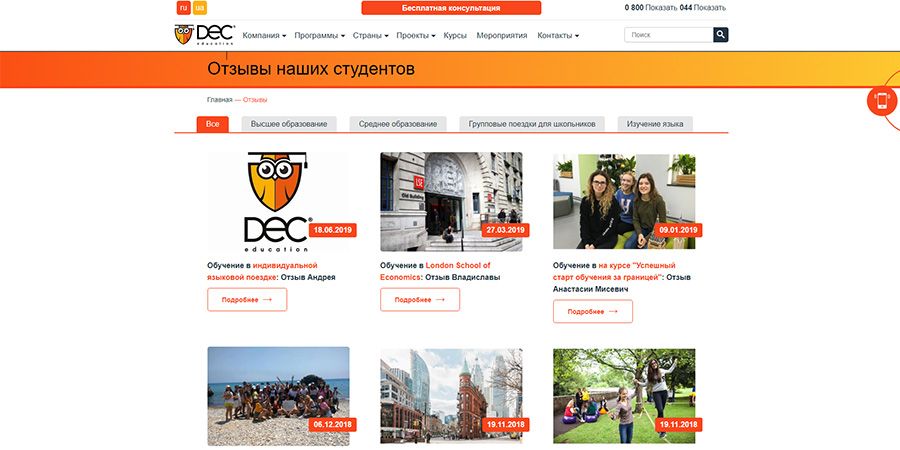The height and width of the screenshot is (450, 900).
Task: Click Подробнее under Andrey's review
Action: (247, 299)
